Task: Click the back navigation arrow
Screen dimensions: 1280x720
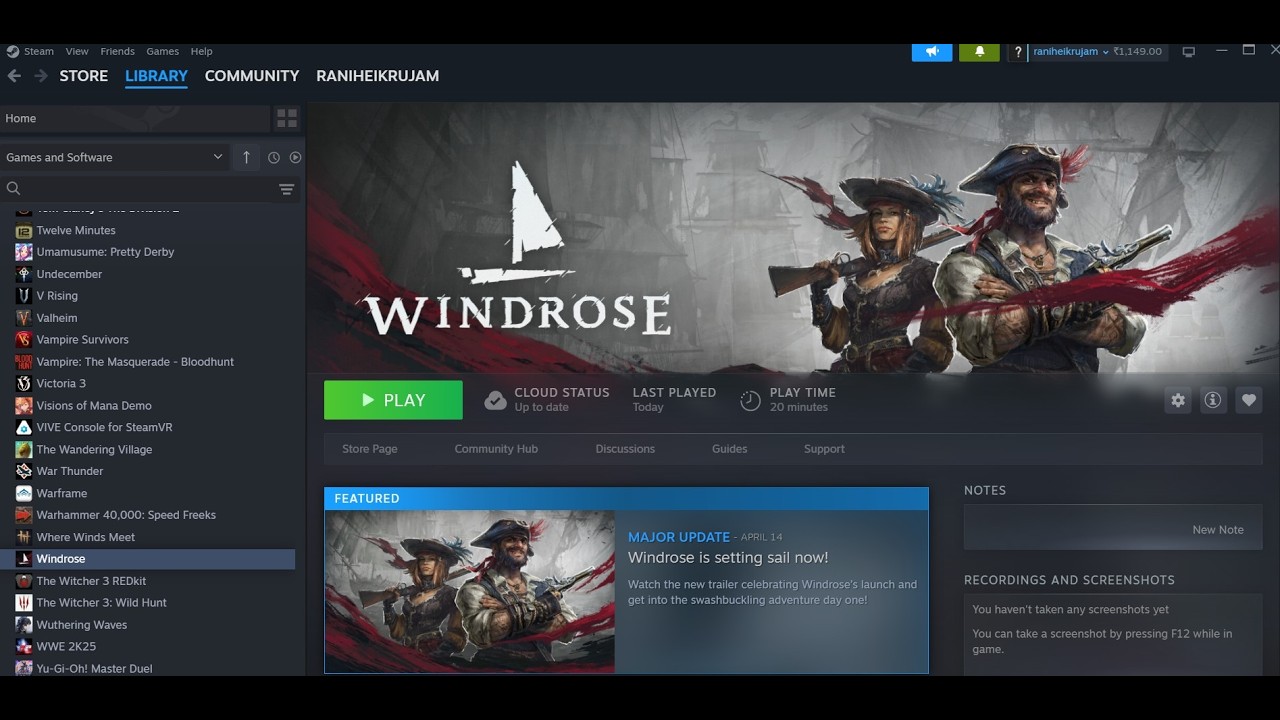Action: (x=14, y=76)
